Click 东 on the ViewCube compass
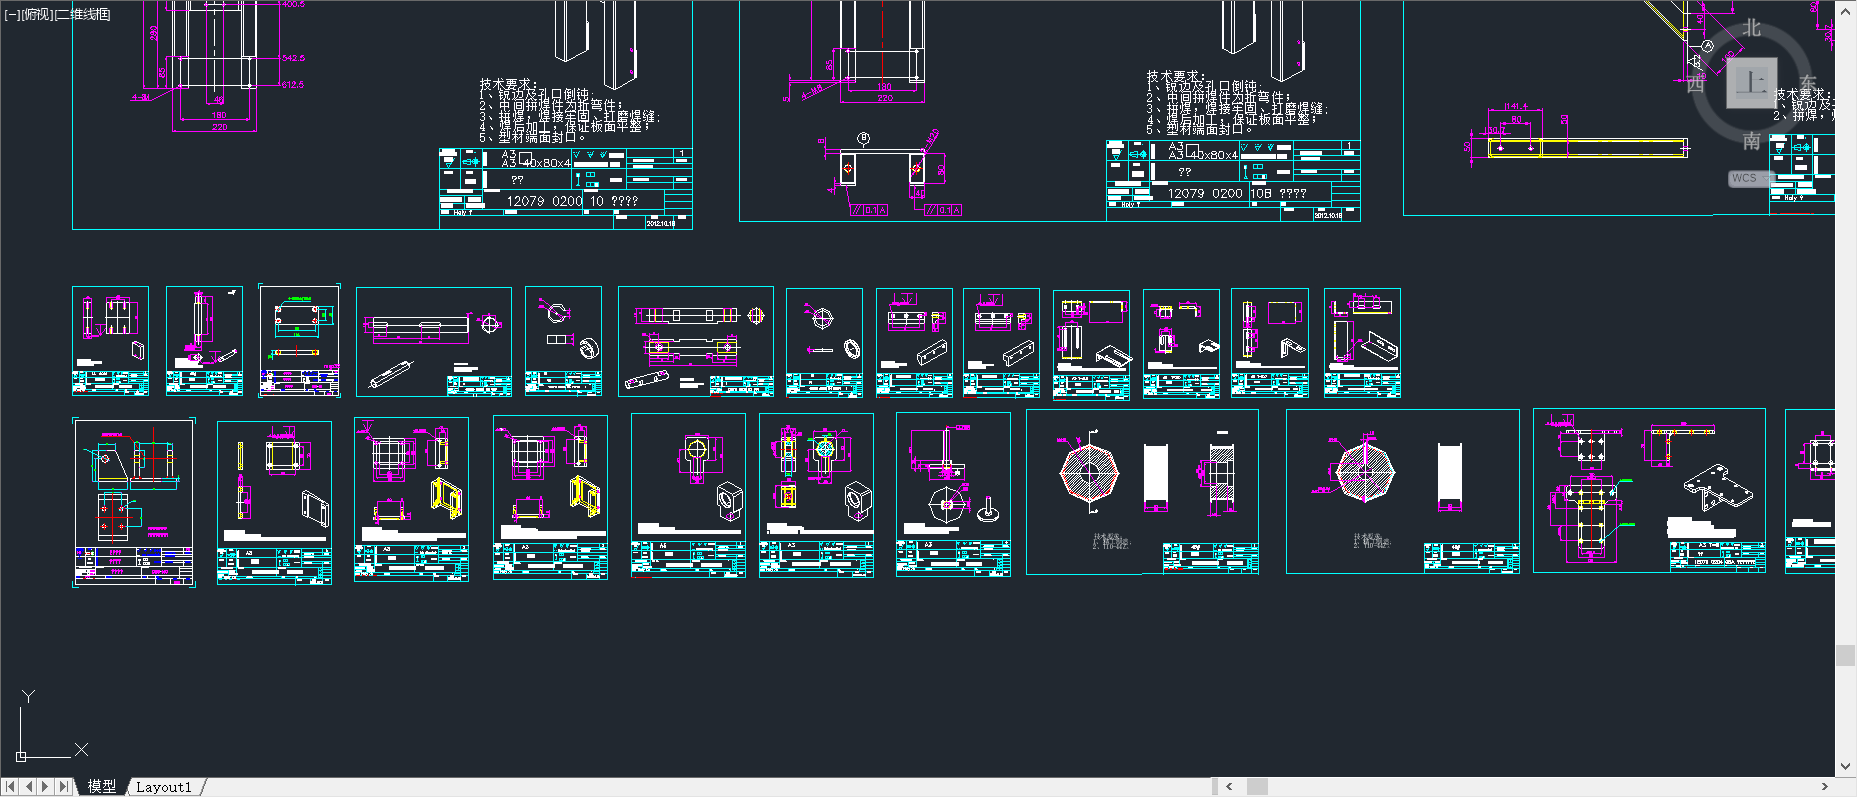Viewport: 1858px width, 798px height. (x=1808, y=84)
